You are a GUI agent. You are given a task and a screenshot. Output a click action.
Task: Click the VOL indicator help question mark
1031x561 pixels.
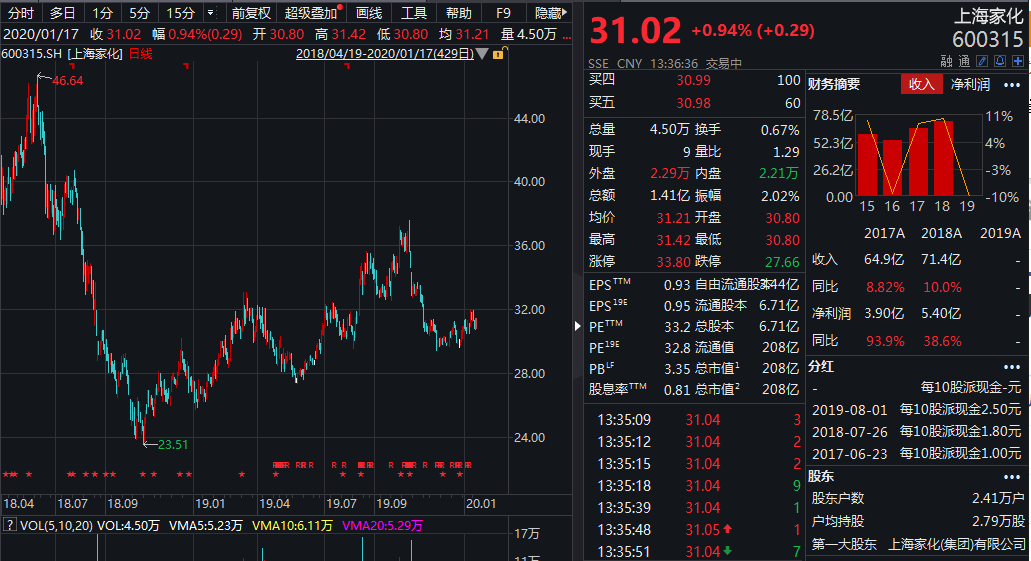pyautogui.click(x=10, y=525)
